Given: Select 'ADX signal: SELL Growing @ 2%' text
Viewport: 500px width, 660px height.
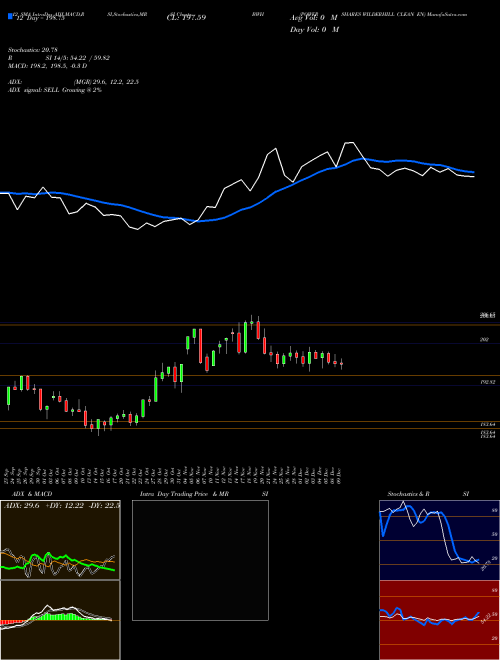Looking at the screenshot, I should coord(55,90).
